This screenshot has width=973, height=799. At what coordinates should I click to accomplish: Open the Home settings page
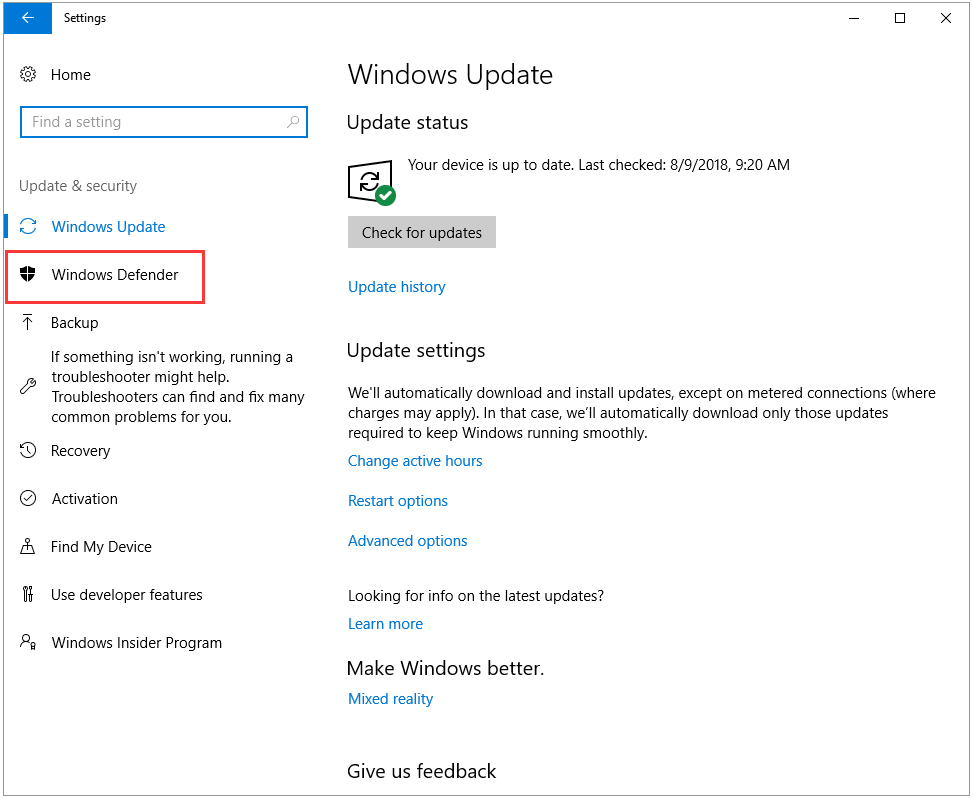(71, 75)
